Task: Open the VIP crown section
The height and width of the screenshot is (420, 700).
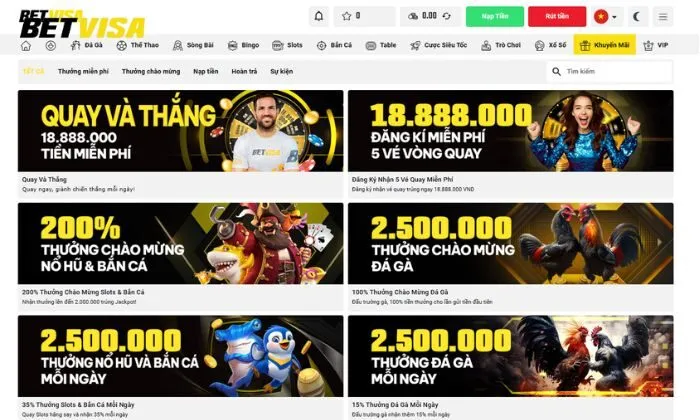Action: [655, 45]
